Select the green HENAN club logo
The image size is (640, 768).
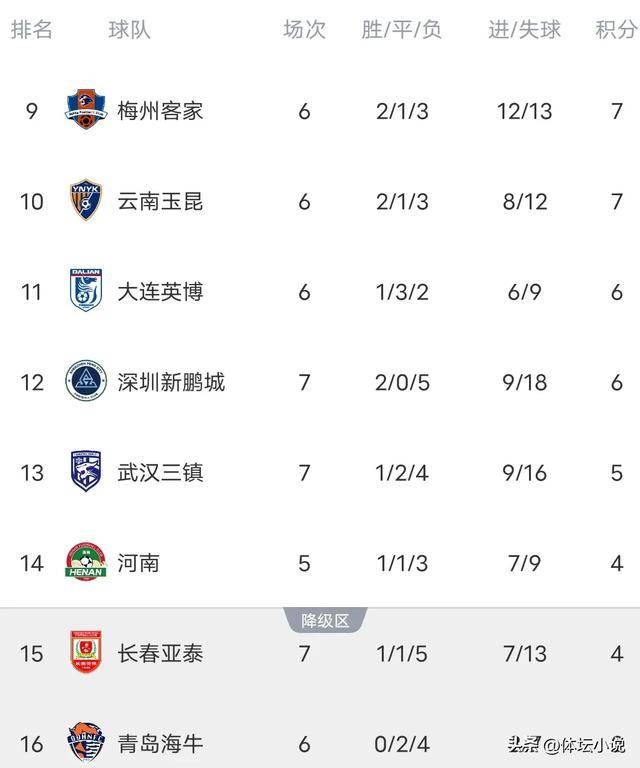point(86,562)
